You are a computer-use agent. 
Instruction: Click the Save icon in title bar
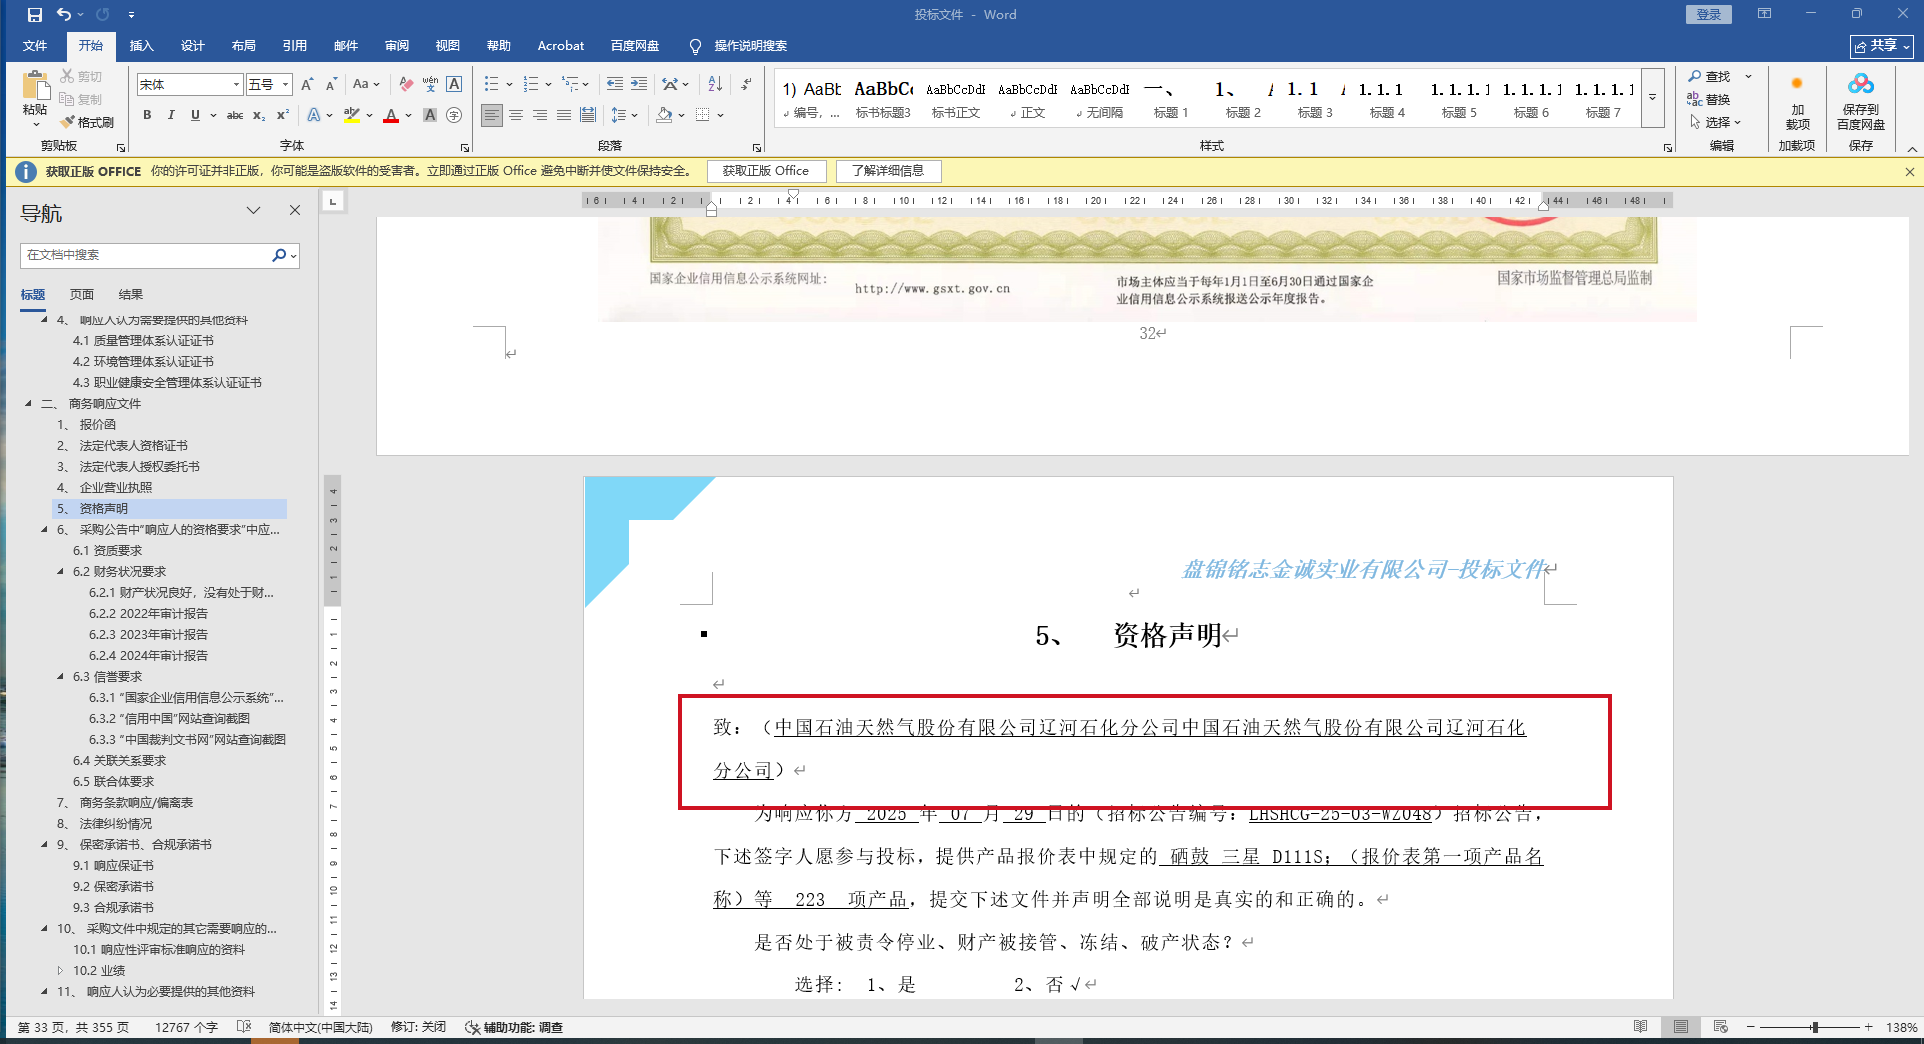click(x=35, y=15)
